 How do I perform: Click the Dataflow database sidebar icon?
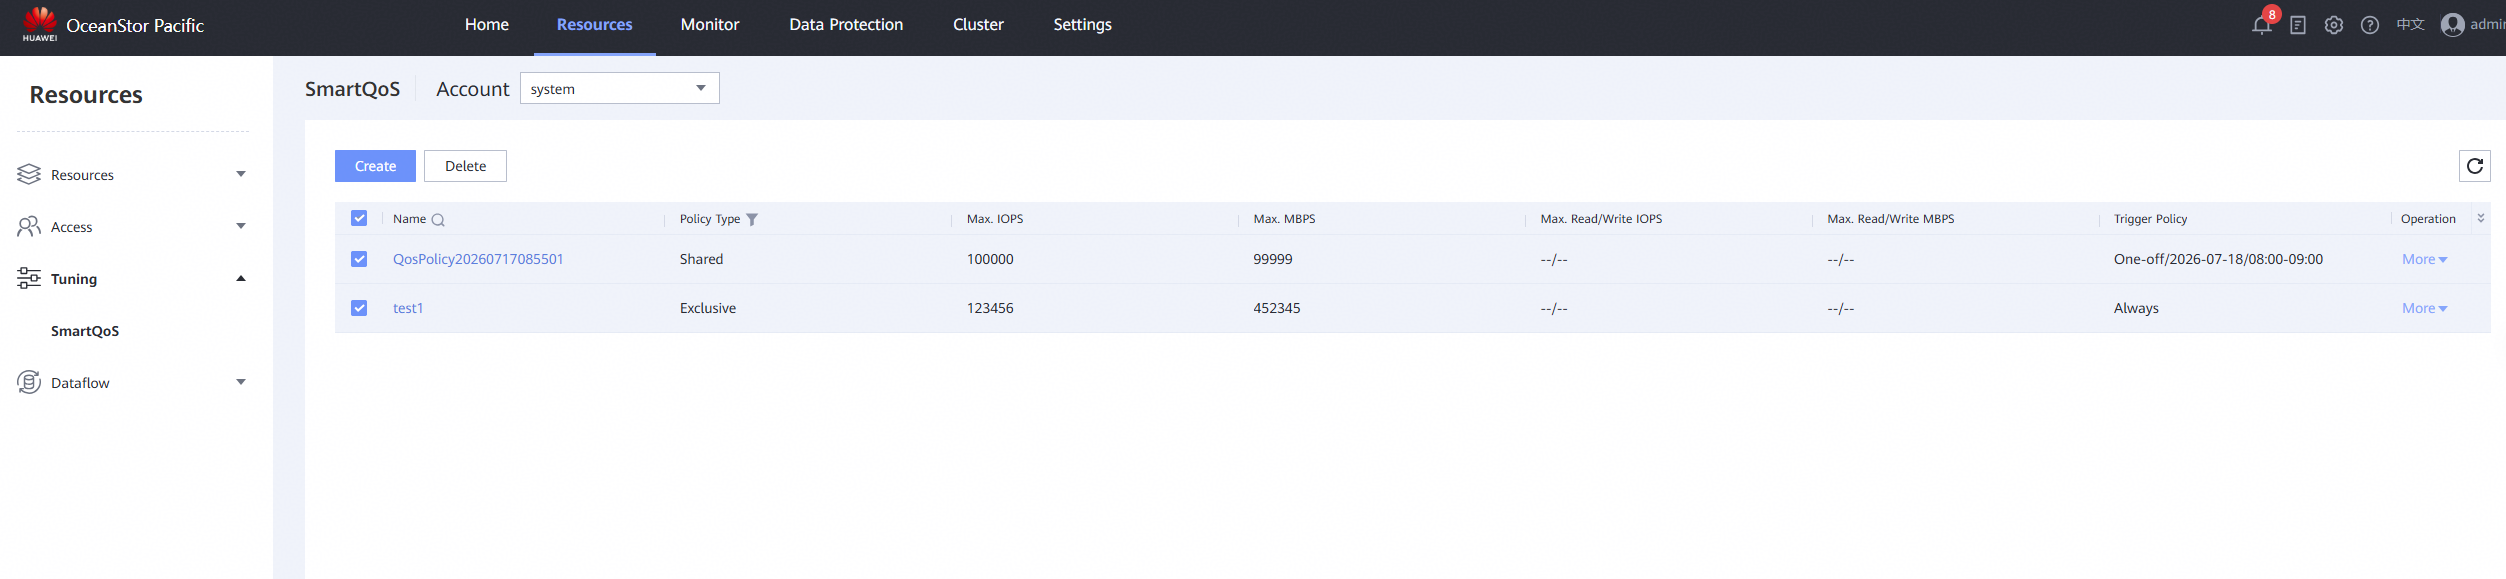click(29, 382)
